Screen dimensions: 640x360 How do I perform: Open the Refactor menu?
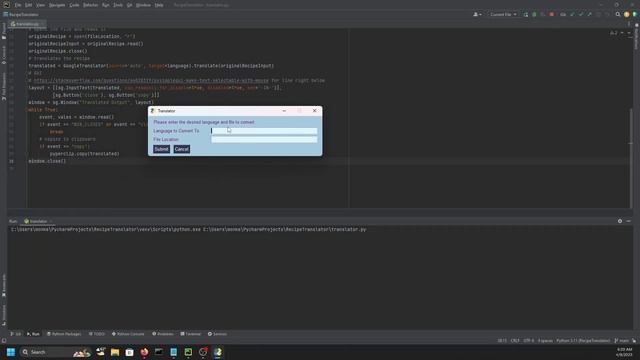point(91,5)
